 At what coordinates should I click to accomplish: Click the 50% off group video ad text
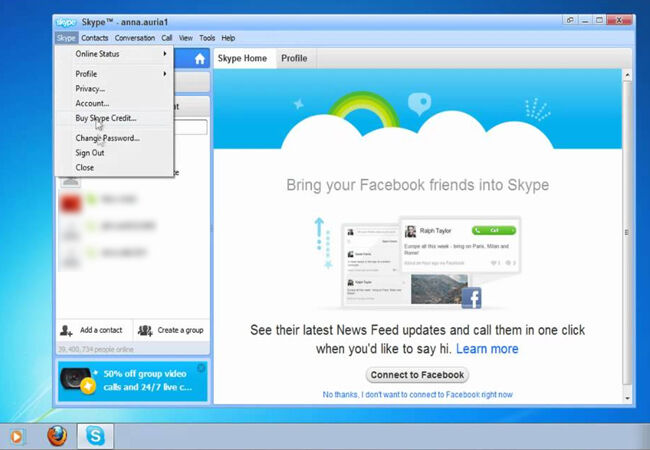pos(148,380)
